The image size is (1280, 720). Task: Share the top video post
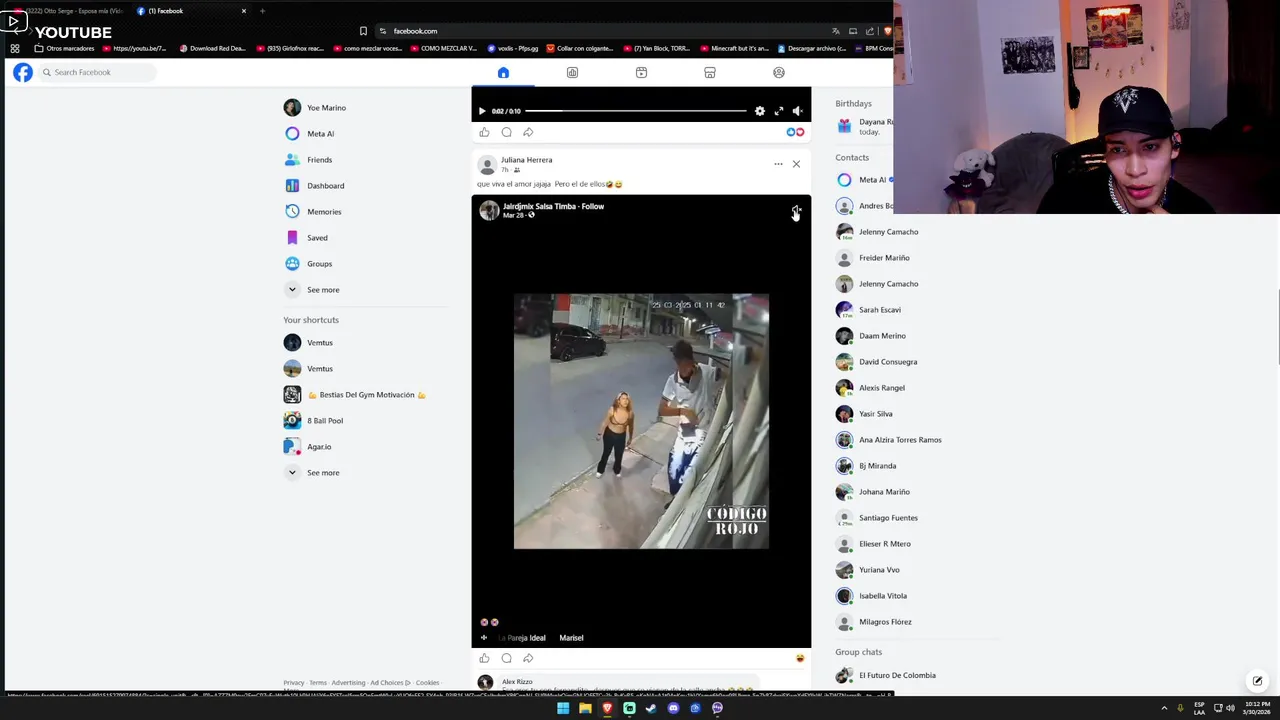pos(528,132)
